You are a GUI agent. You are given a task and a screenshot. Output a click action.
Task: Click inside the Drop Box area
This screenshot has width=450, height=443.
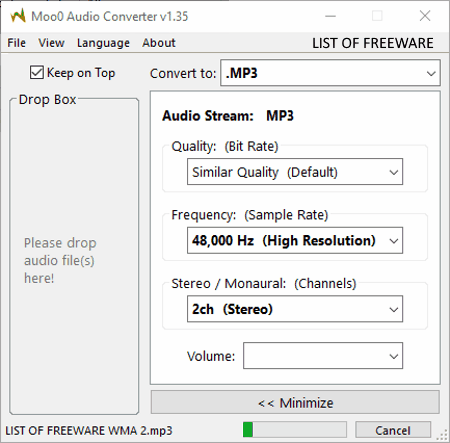point(74,257)
